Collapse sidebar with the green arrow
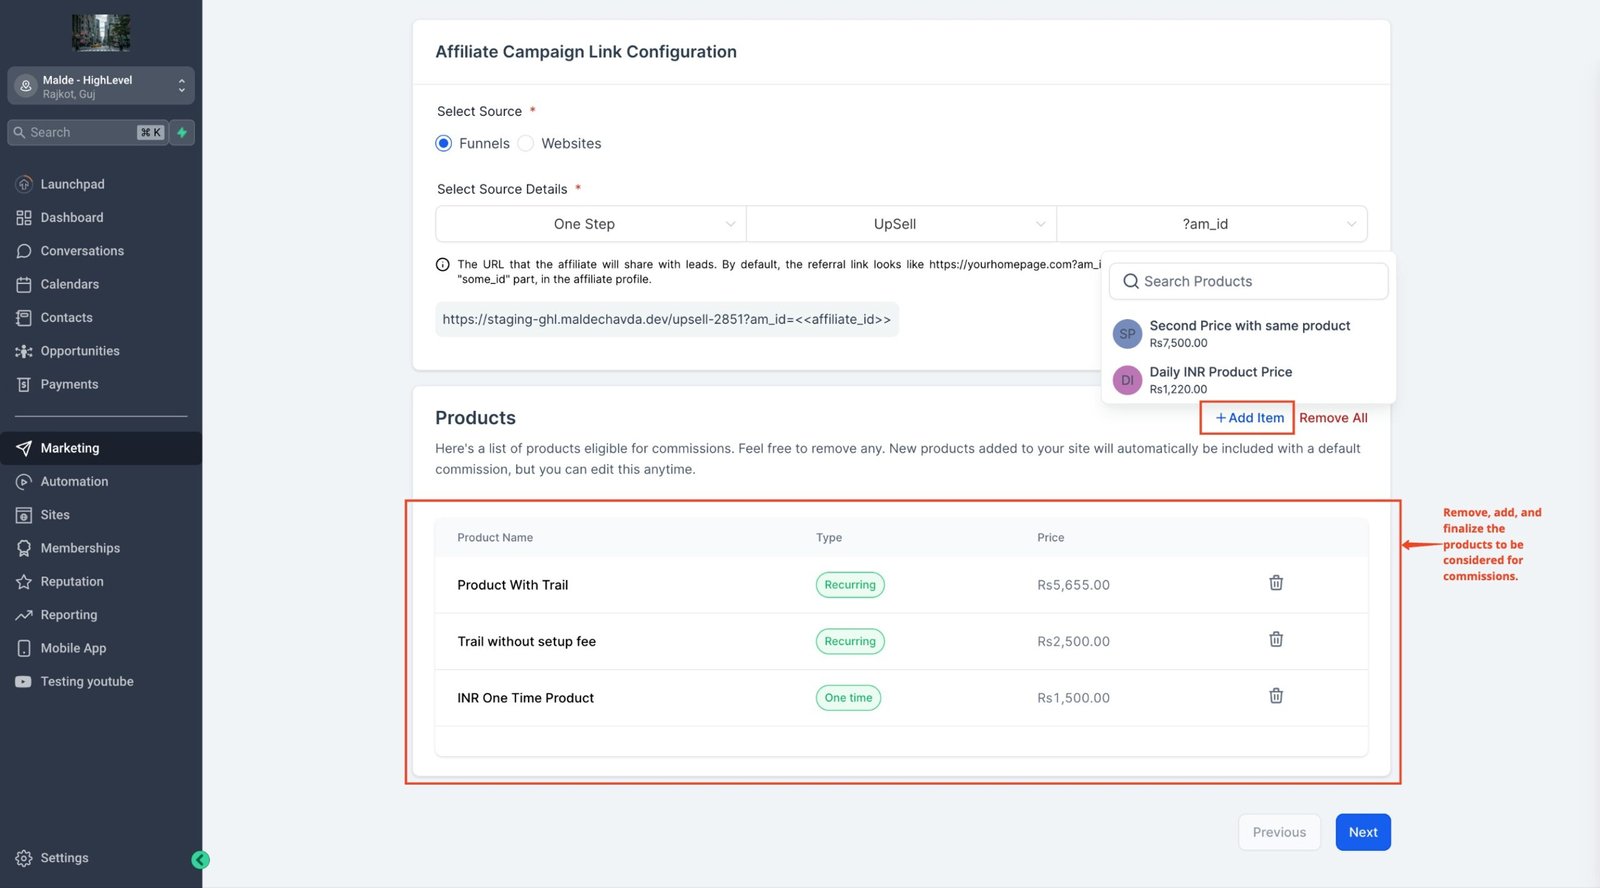 200,860
